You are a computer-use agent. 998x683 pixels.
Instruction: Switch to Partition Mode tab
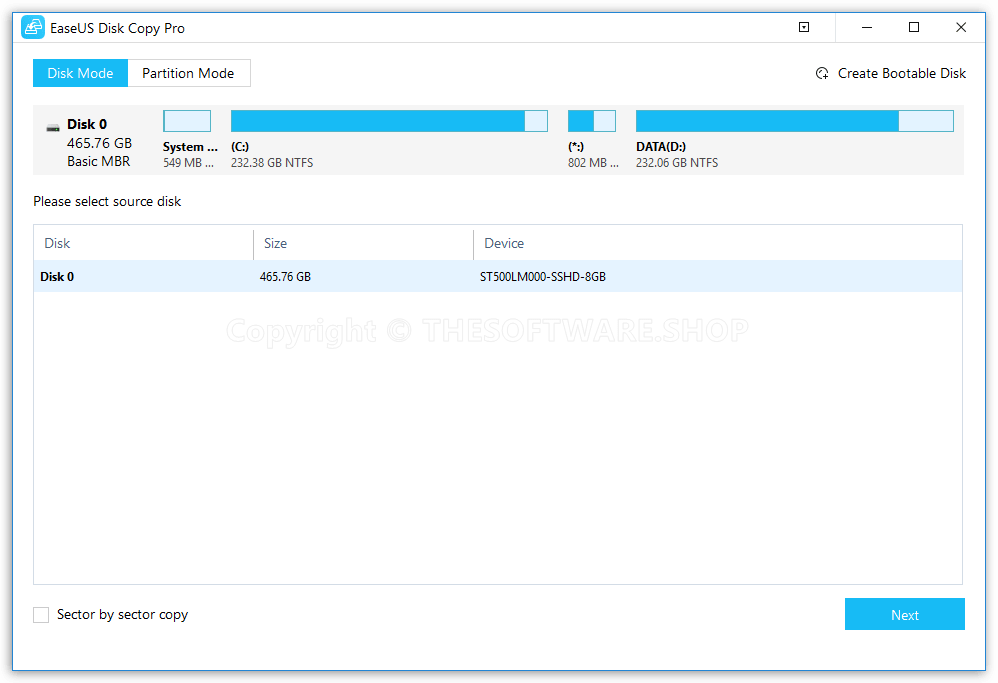188,73
